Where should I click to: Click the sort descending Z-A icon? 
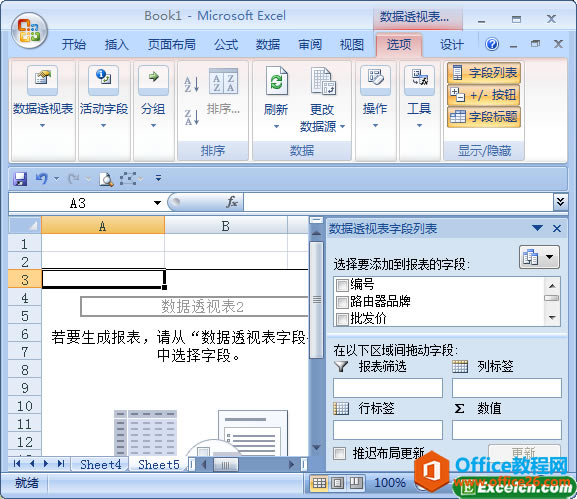point(192,117)
